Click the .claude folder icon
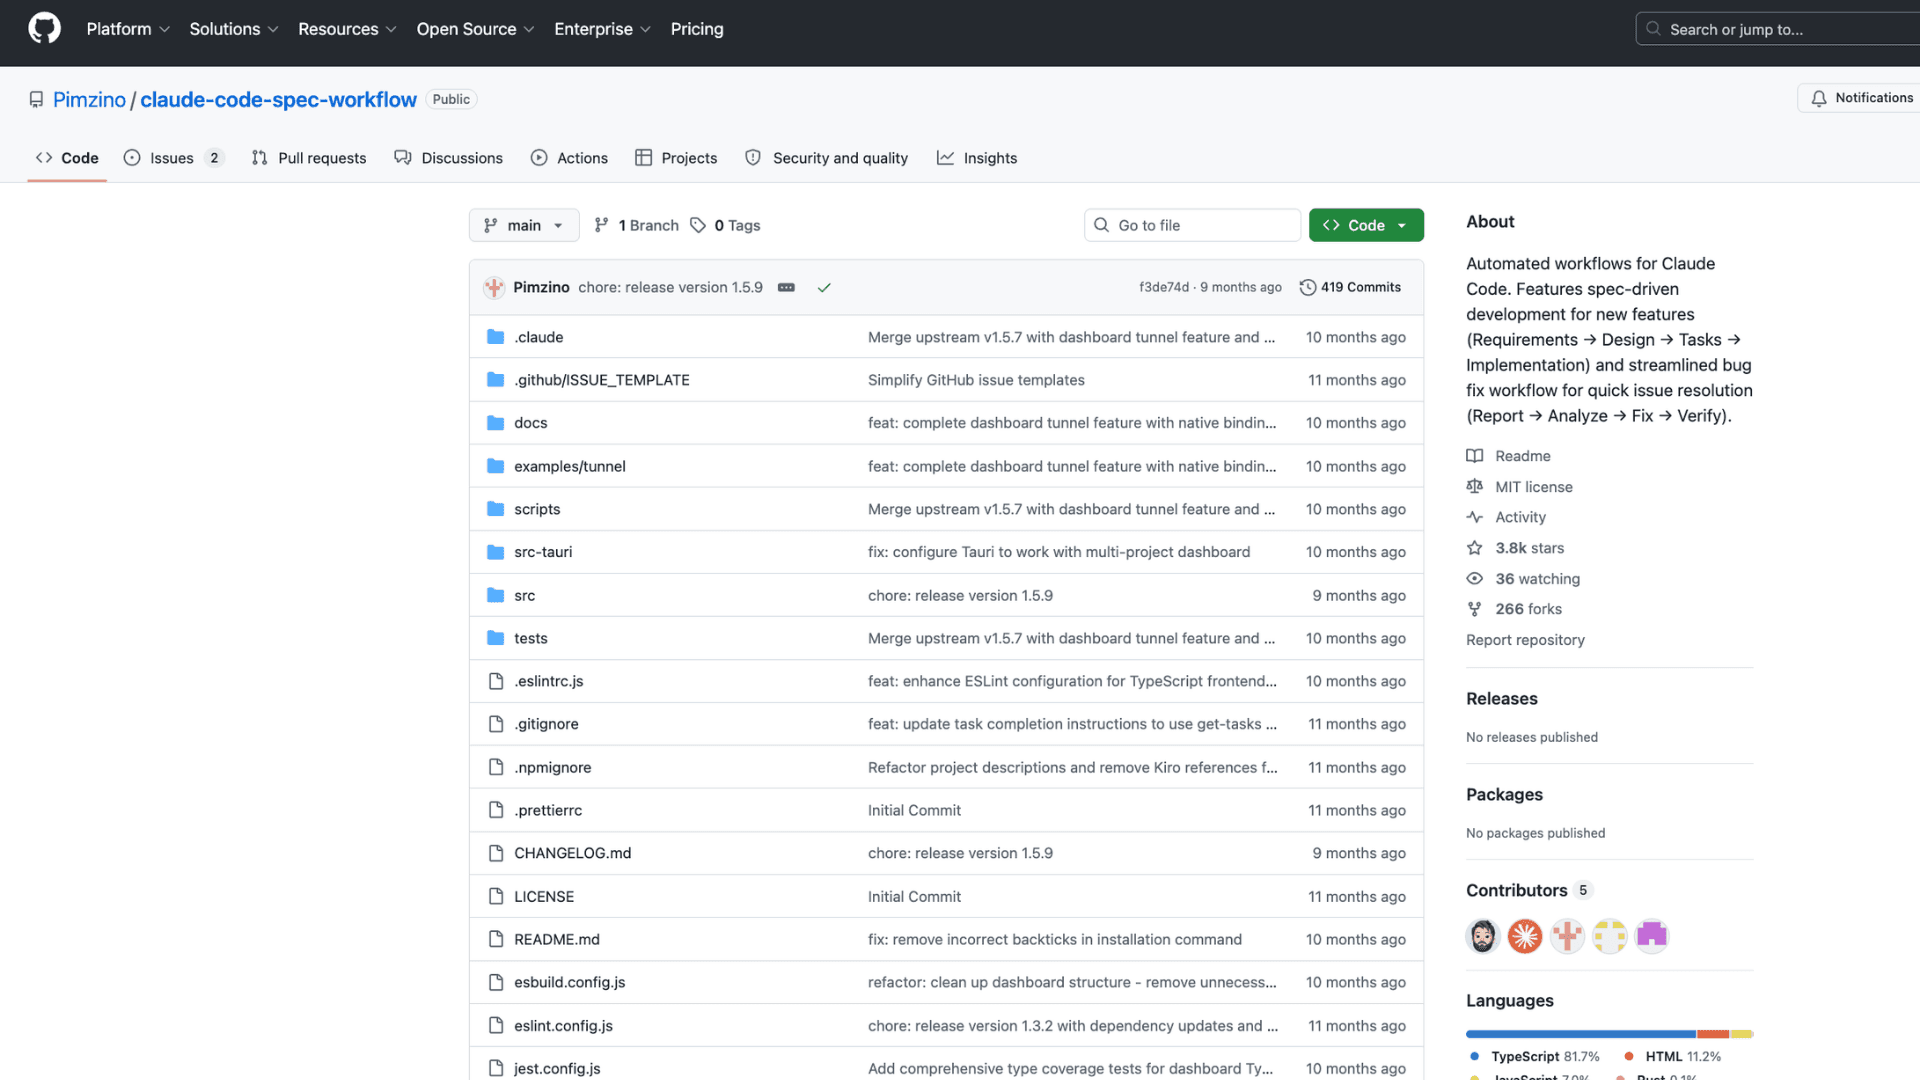This screenshot has width=1920, height=1080. coord(495,337)
